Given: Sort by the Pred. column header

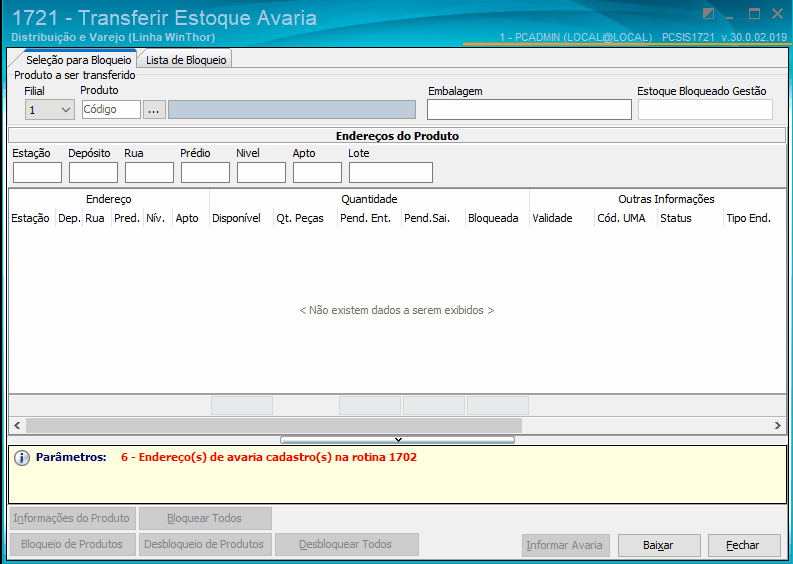Looking at the screenshot, I should point(127,218).
